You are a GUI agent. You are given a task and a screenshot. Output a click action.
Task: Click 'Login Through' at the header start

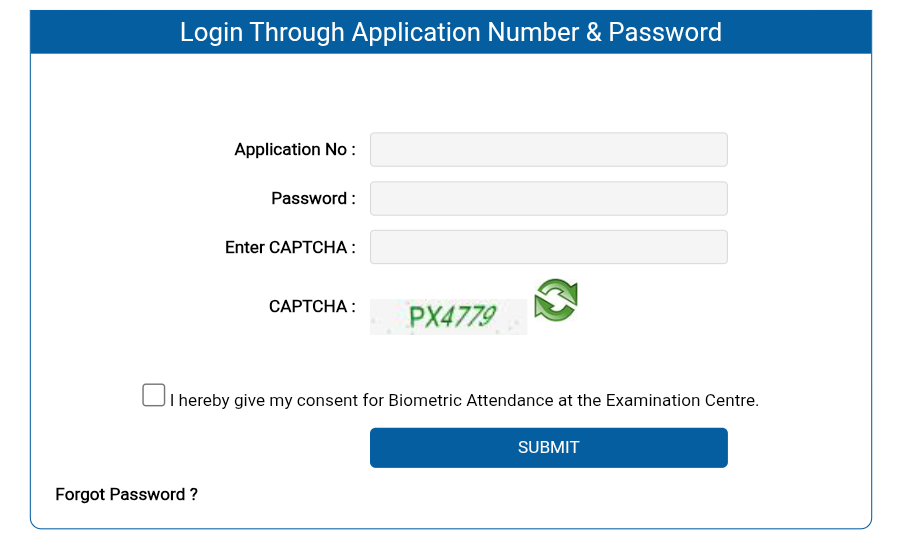point(246,32)
